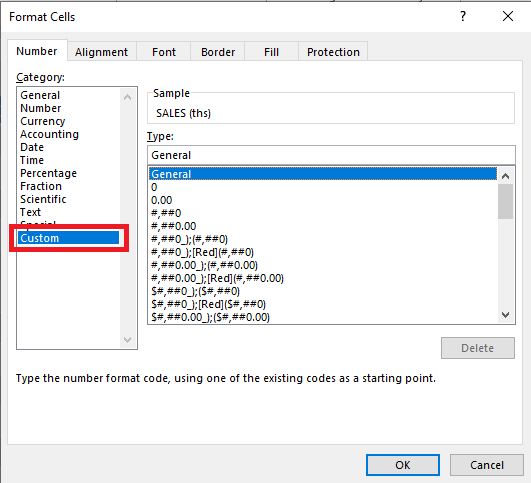Click the type list scrollbar thumb

click(506, 202)
